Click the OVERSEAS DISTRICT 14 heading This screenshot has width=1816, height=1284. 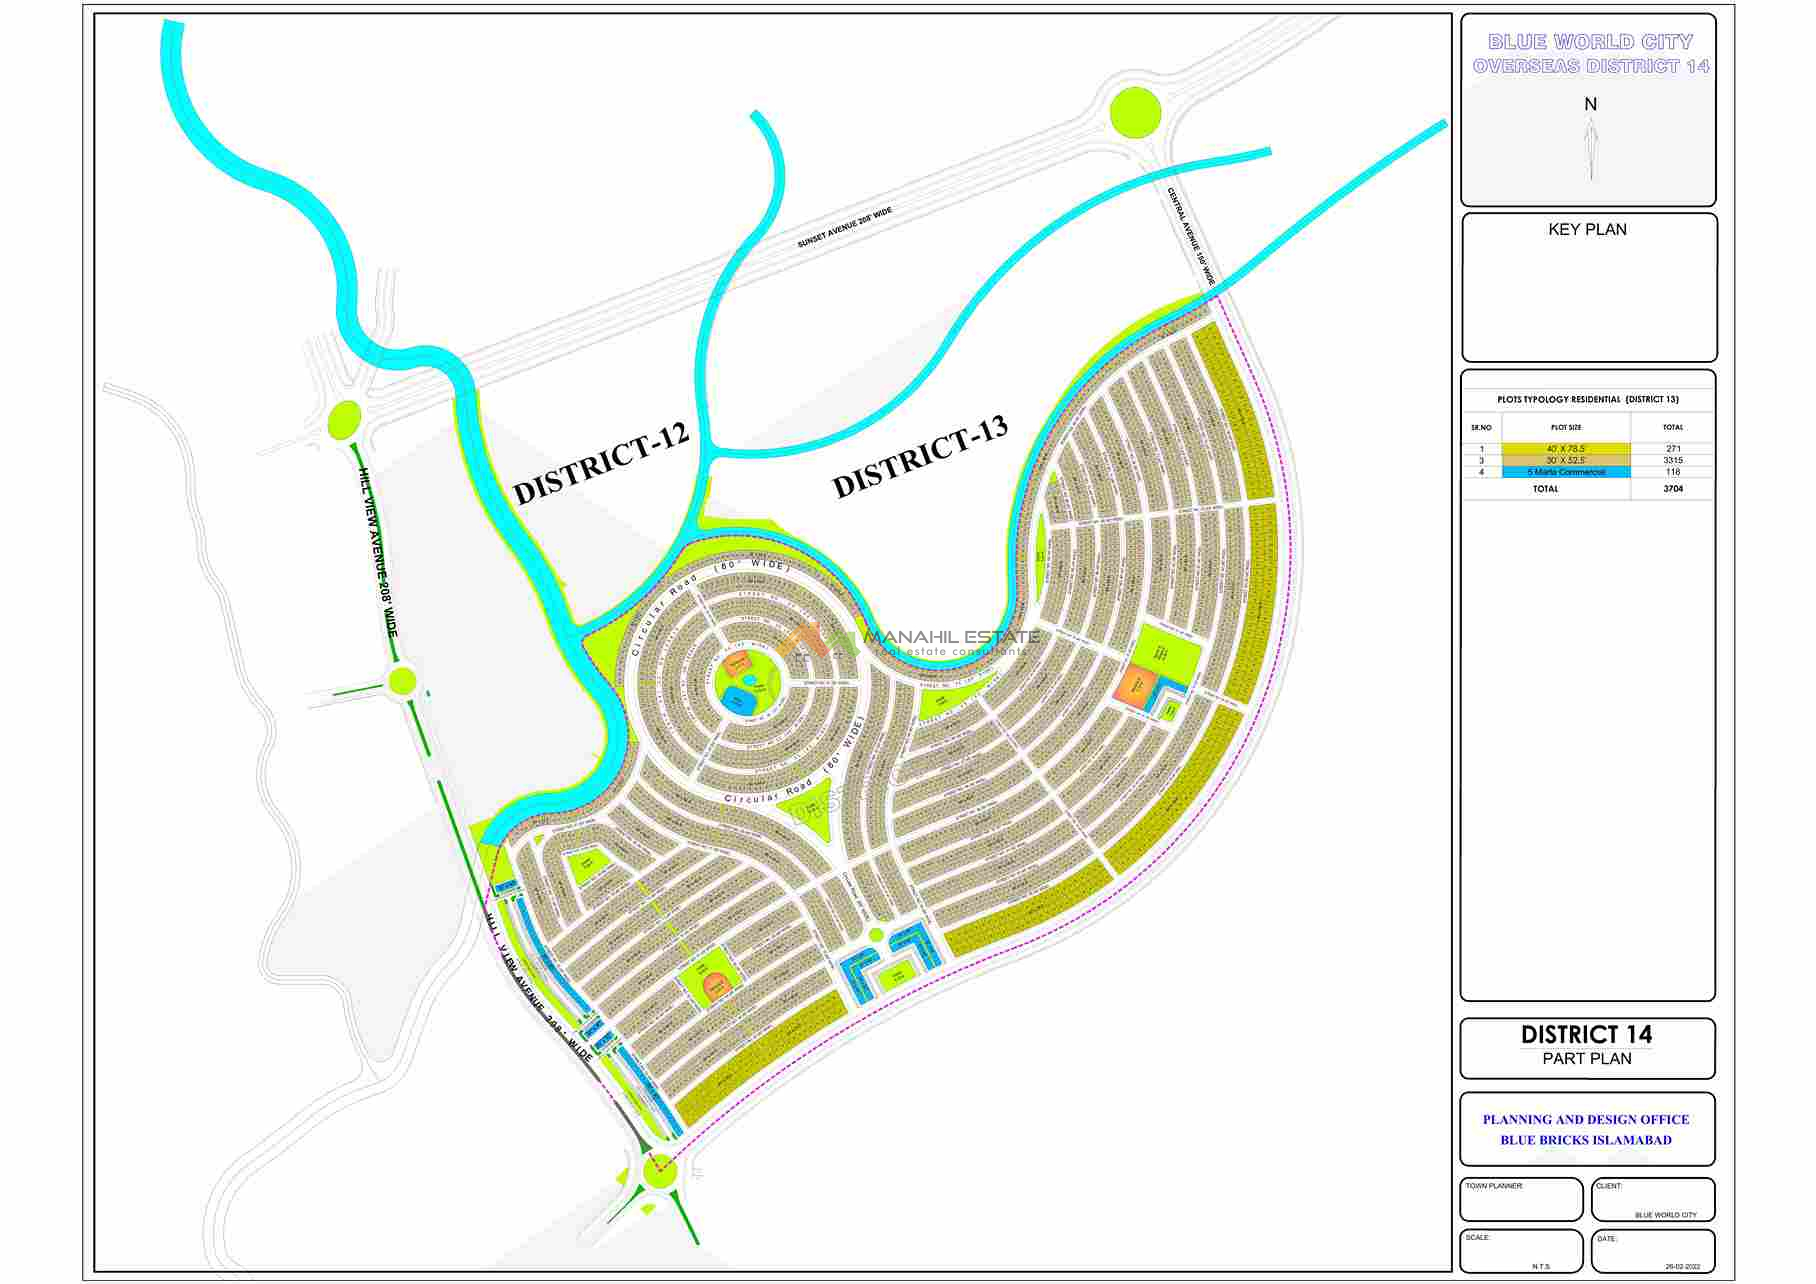(x=1591, y=66)
